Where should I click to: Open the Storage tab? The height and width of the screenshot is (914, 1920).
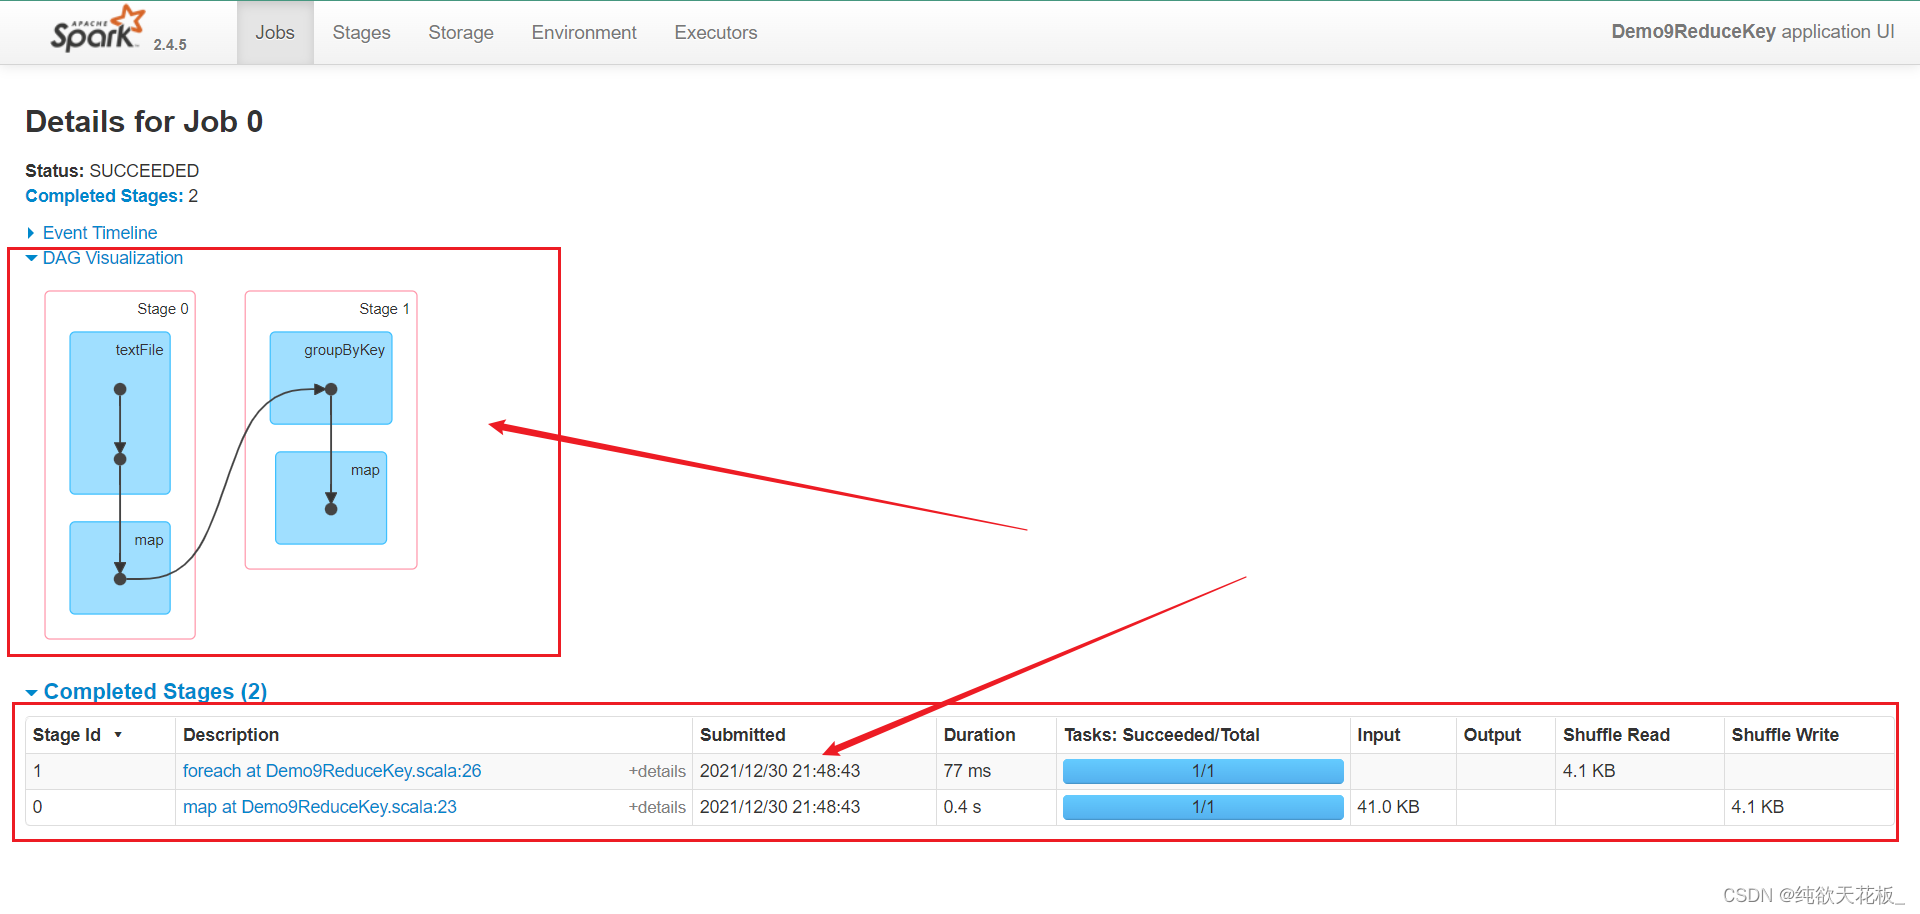[461, 32]
